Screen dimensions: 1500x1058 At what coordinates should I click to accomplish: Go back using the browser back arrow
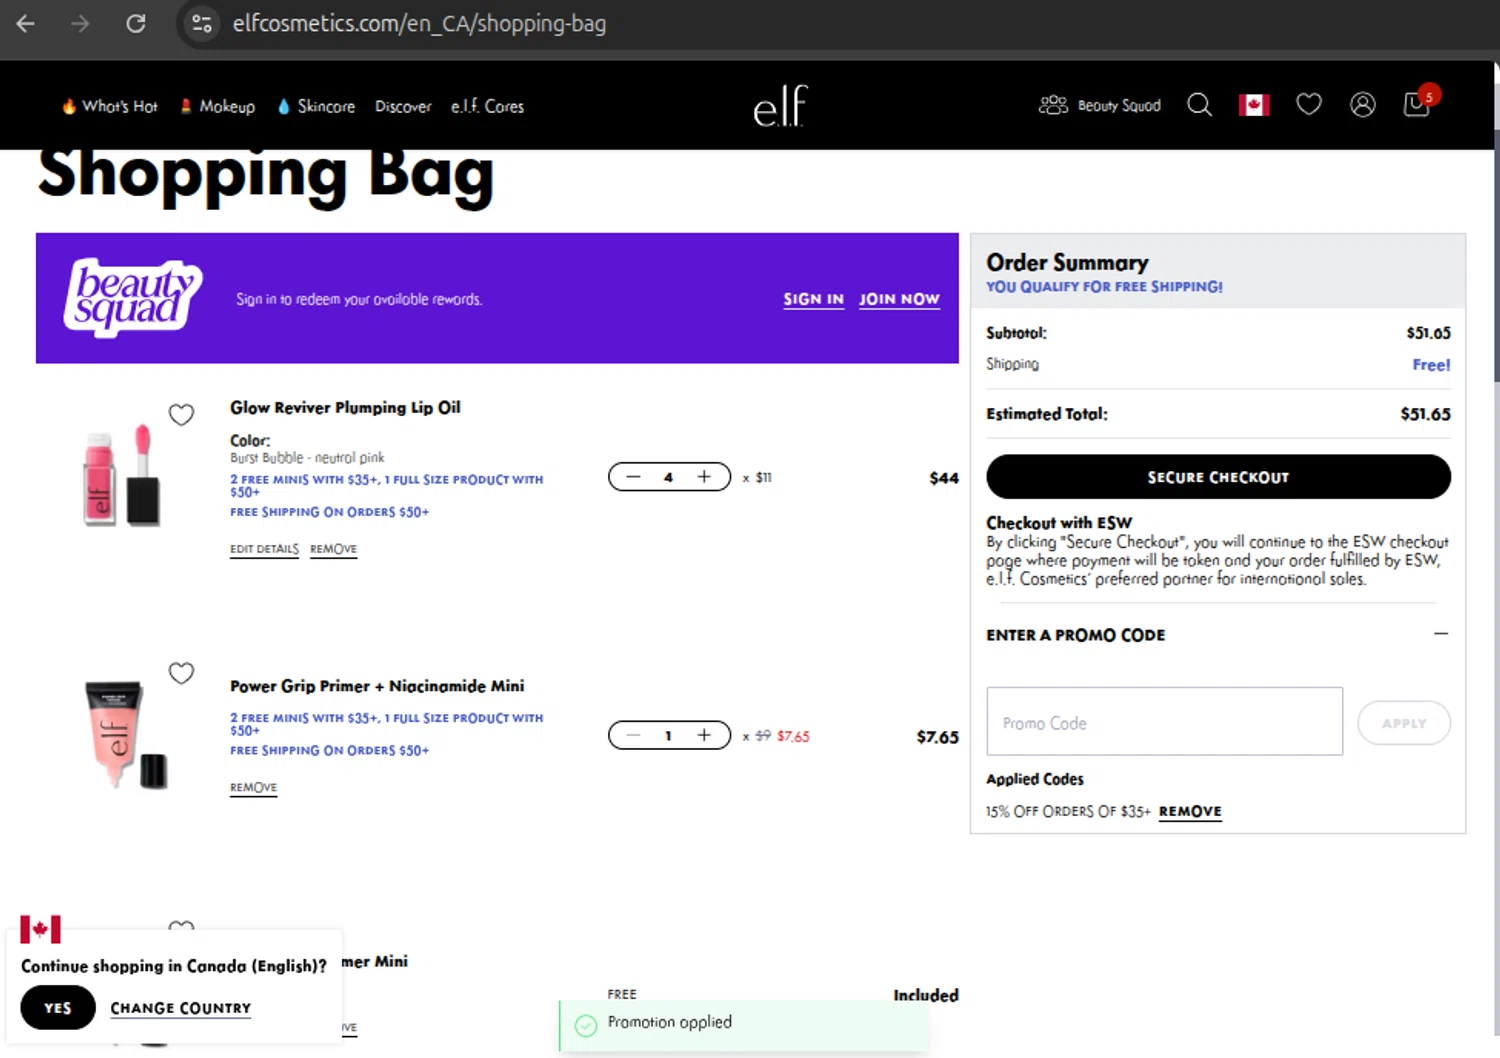click(x=26, y=23)
